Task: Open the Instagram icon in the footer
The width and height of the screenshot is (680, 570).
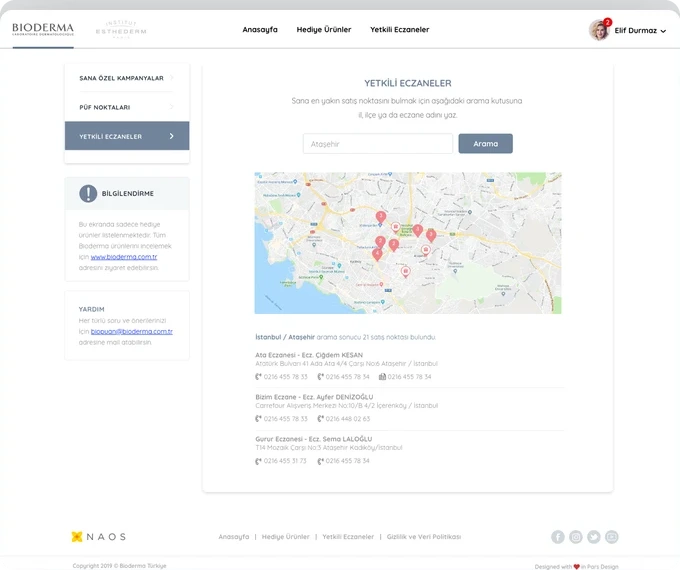Action: (x=575, y=537)
